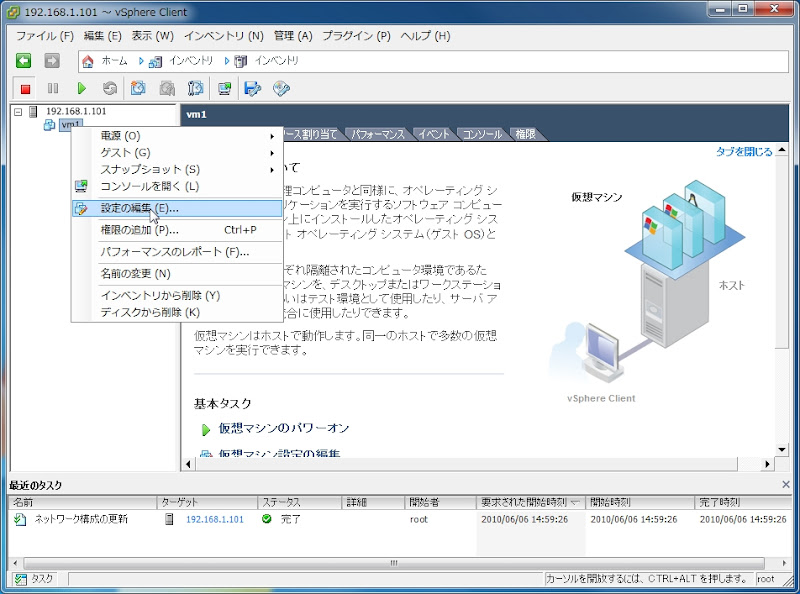The image size is (800, 594).
Task: Click the タスク icon in status bar
Action: click(x=21, y=579)
